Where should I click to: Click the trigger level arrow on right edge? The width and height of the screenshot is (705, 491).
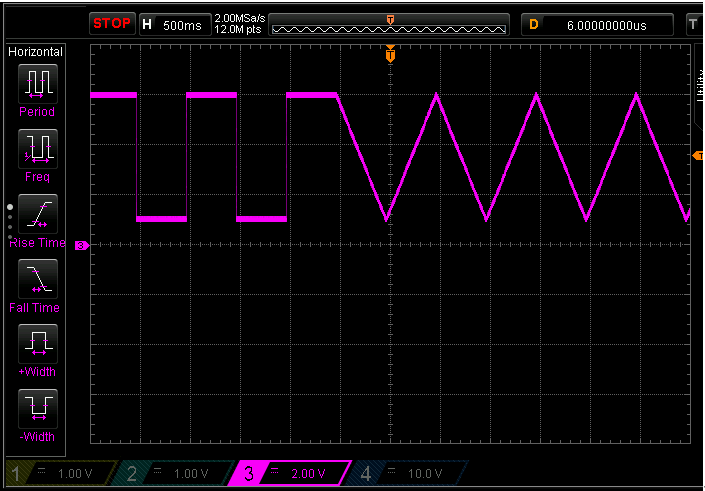point(697,156)
